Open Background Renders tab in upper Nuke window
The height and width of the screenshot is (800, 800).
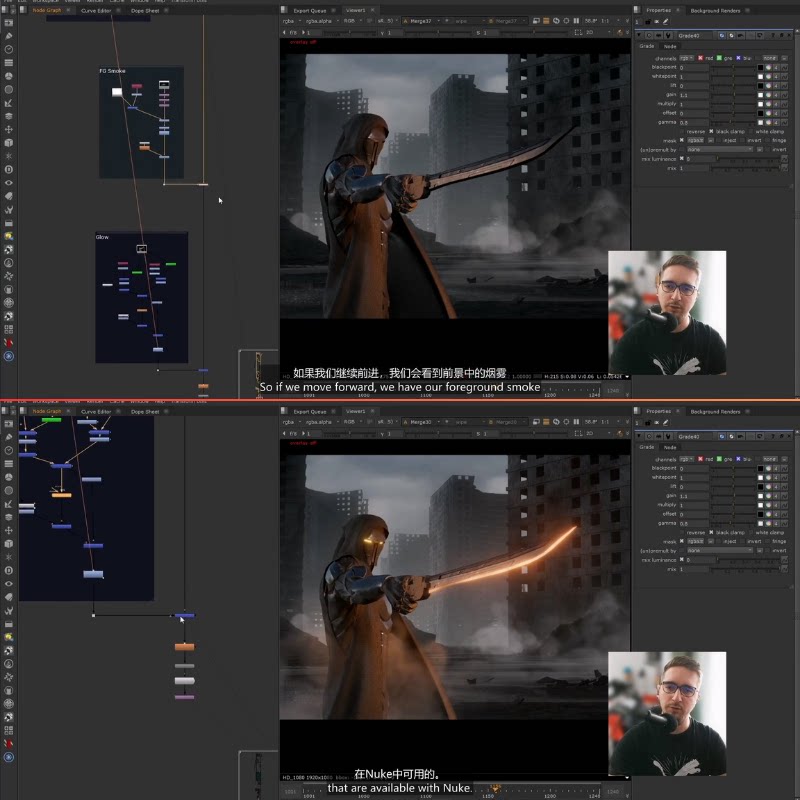click(715, 10)
